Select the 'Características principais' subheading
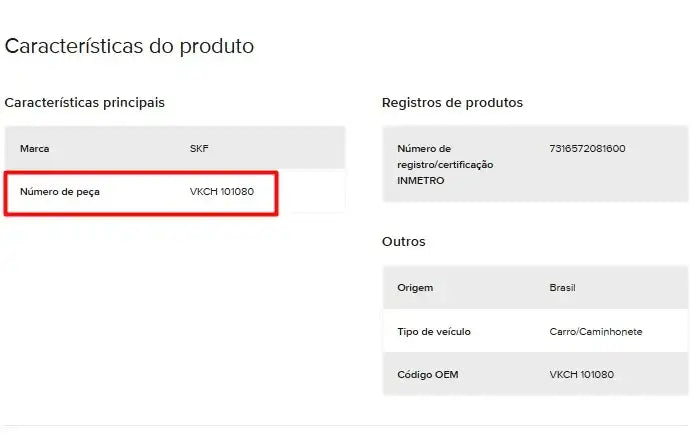This screenshot has width=693, height=447. point(85,103)
